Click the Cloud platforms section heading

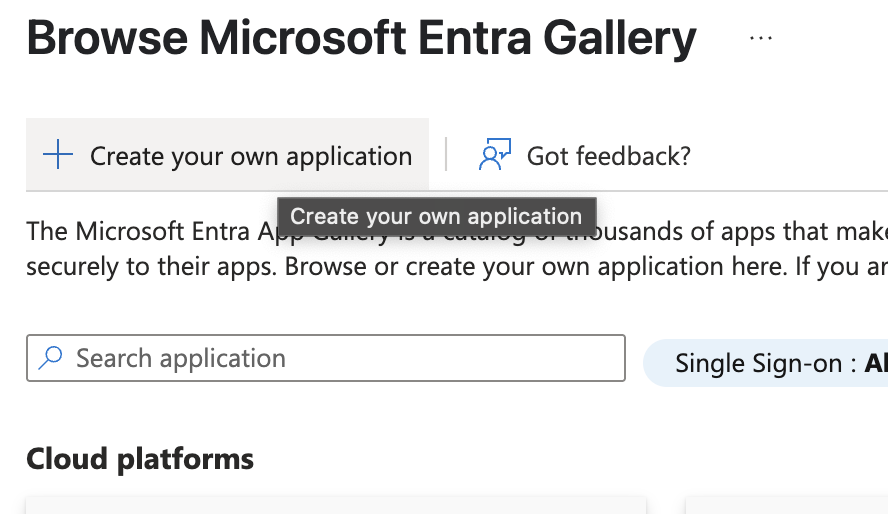click(140, 459)
